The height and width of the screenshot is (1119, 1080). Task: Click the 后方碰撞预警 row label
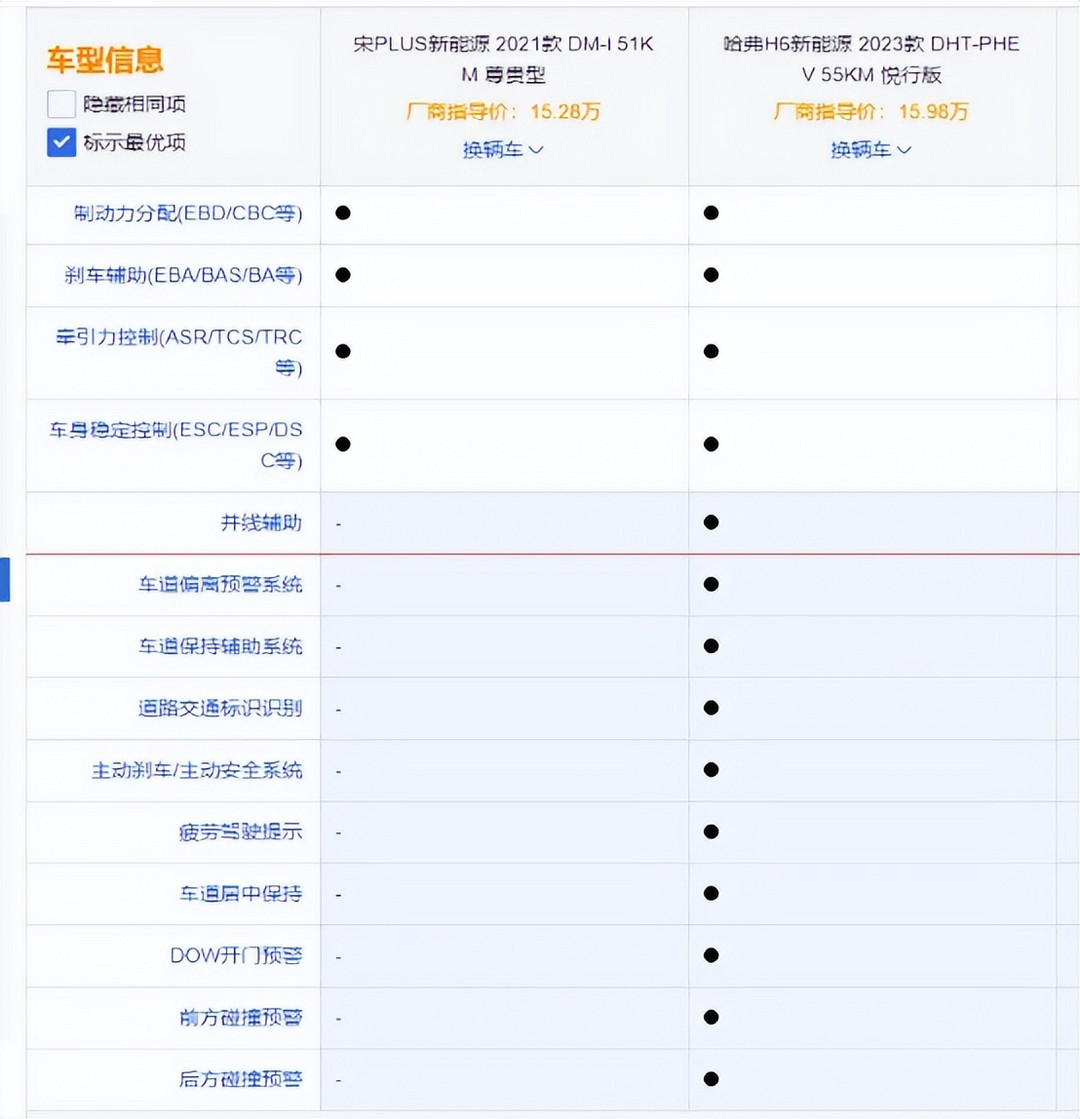(241, 1079)
